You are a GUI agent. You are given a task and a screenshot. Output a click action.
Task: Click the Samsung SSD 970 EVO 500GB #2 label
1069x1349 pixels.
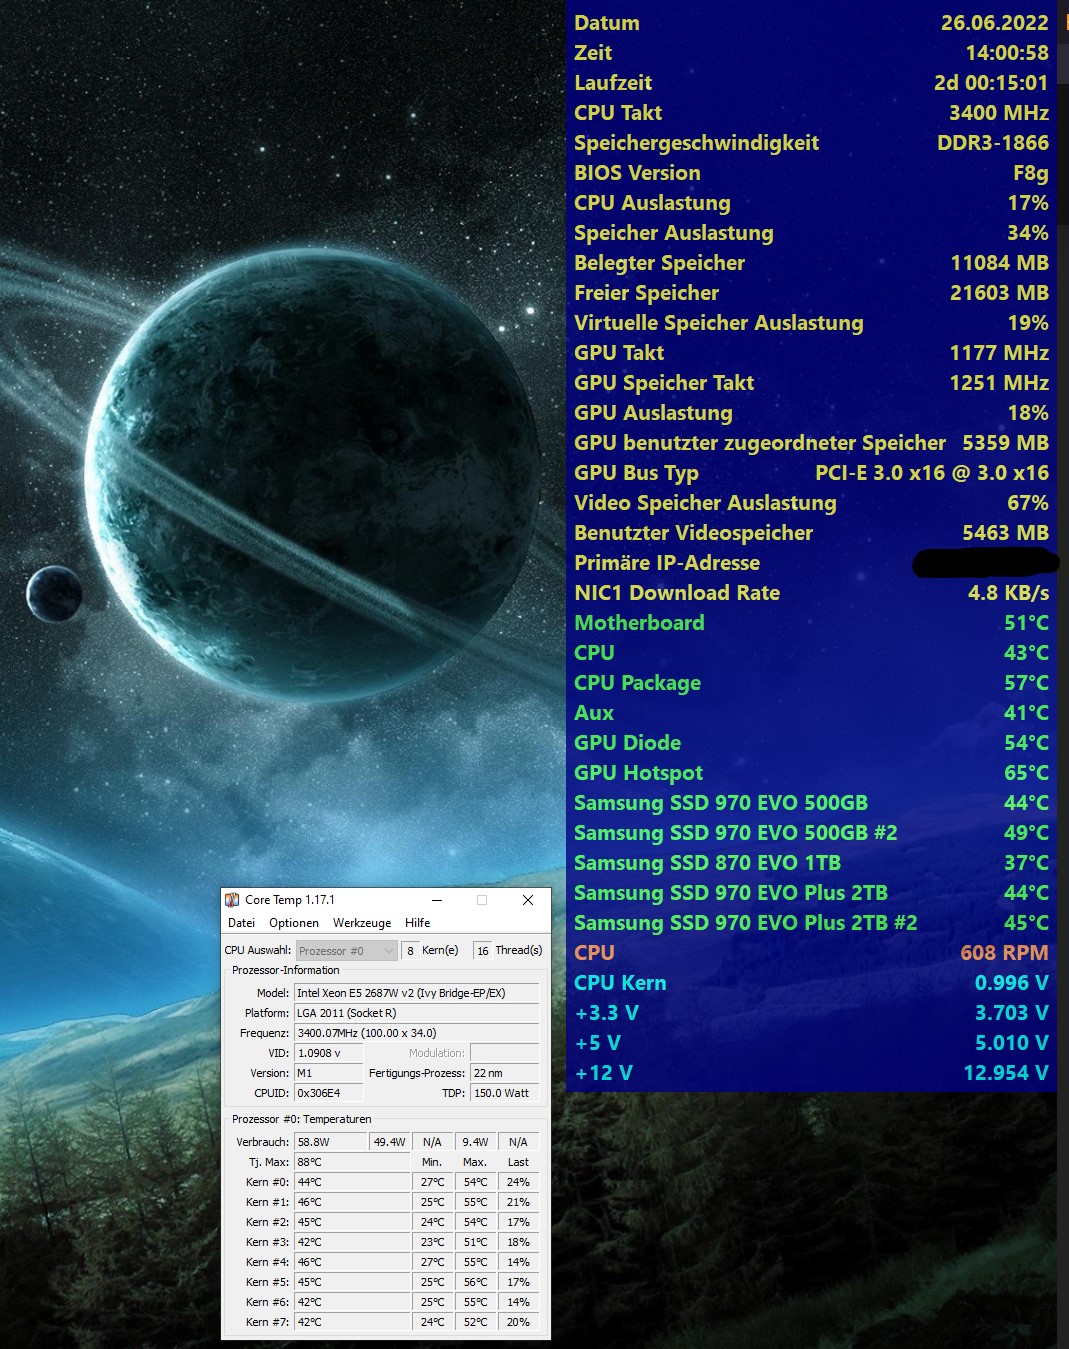pyautogui.click(x=735, y=833)
